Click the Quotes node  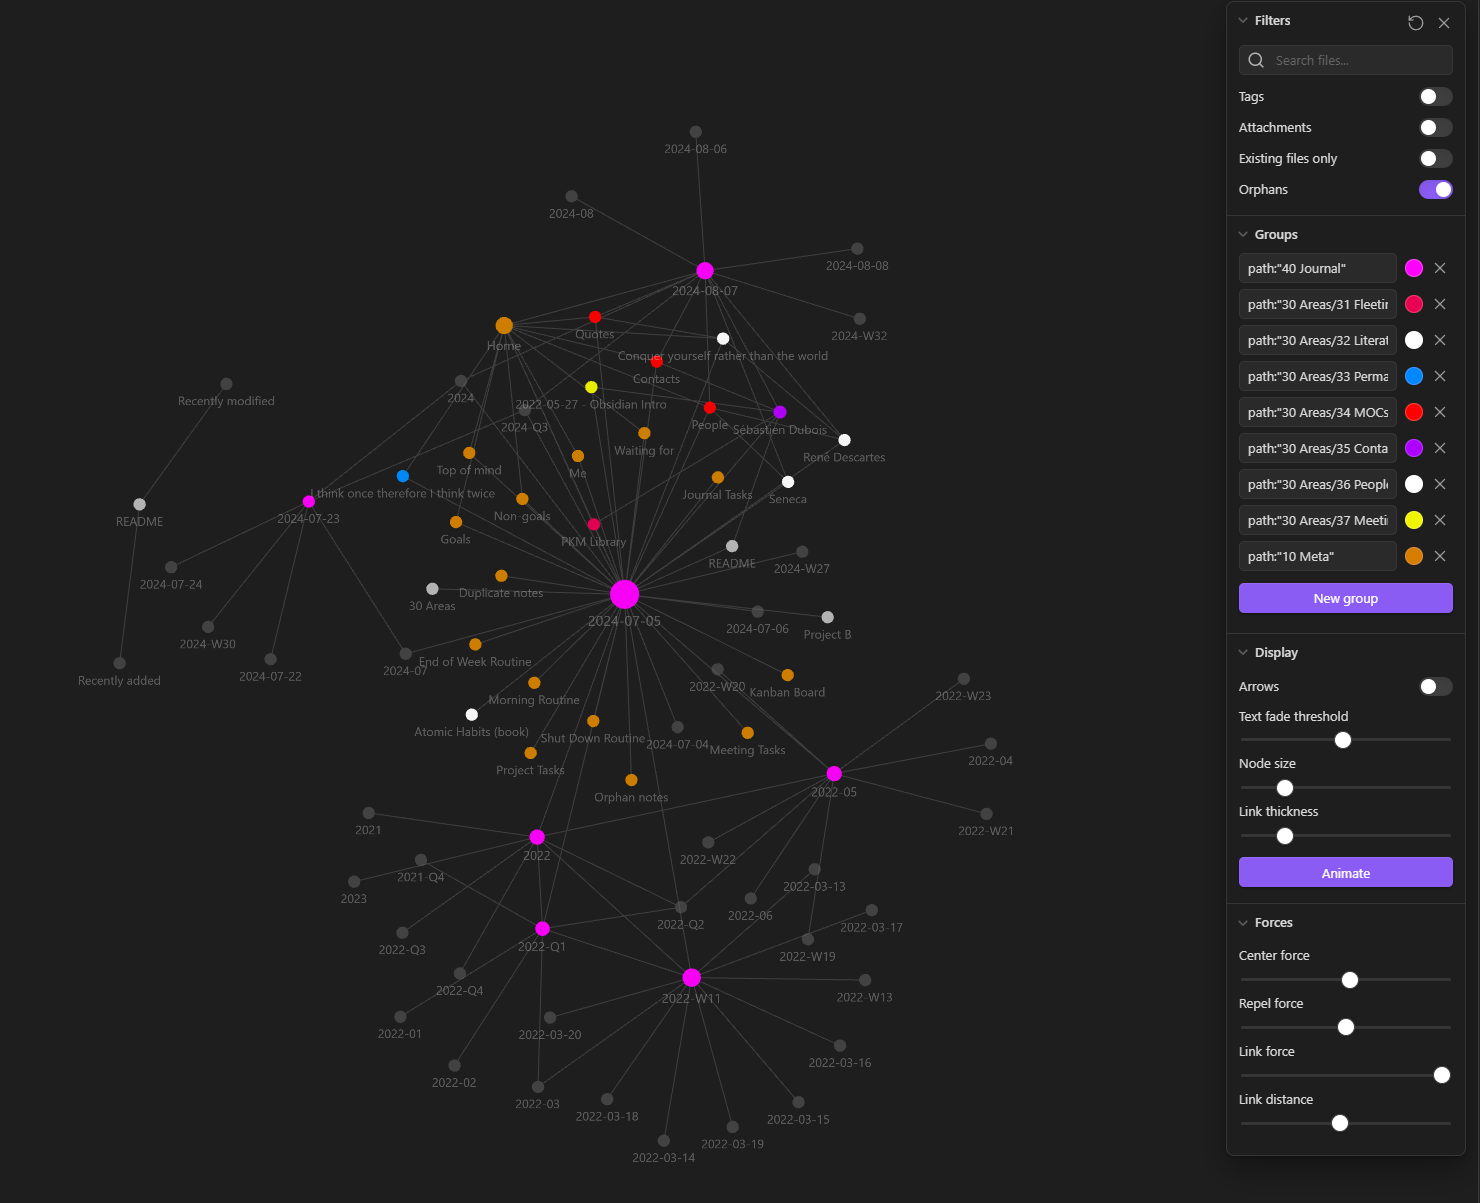point(595,317)
